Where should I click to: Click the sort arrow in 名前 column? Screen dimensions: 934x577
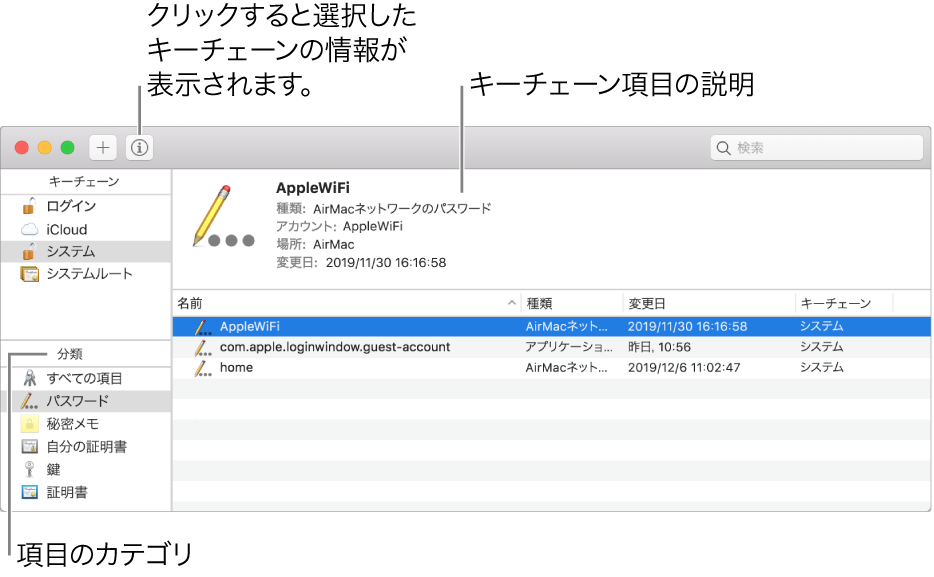(512, 303)
